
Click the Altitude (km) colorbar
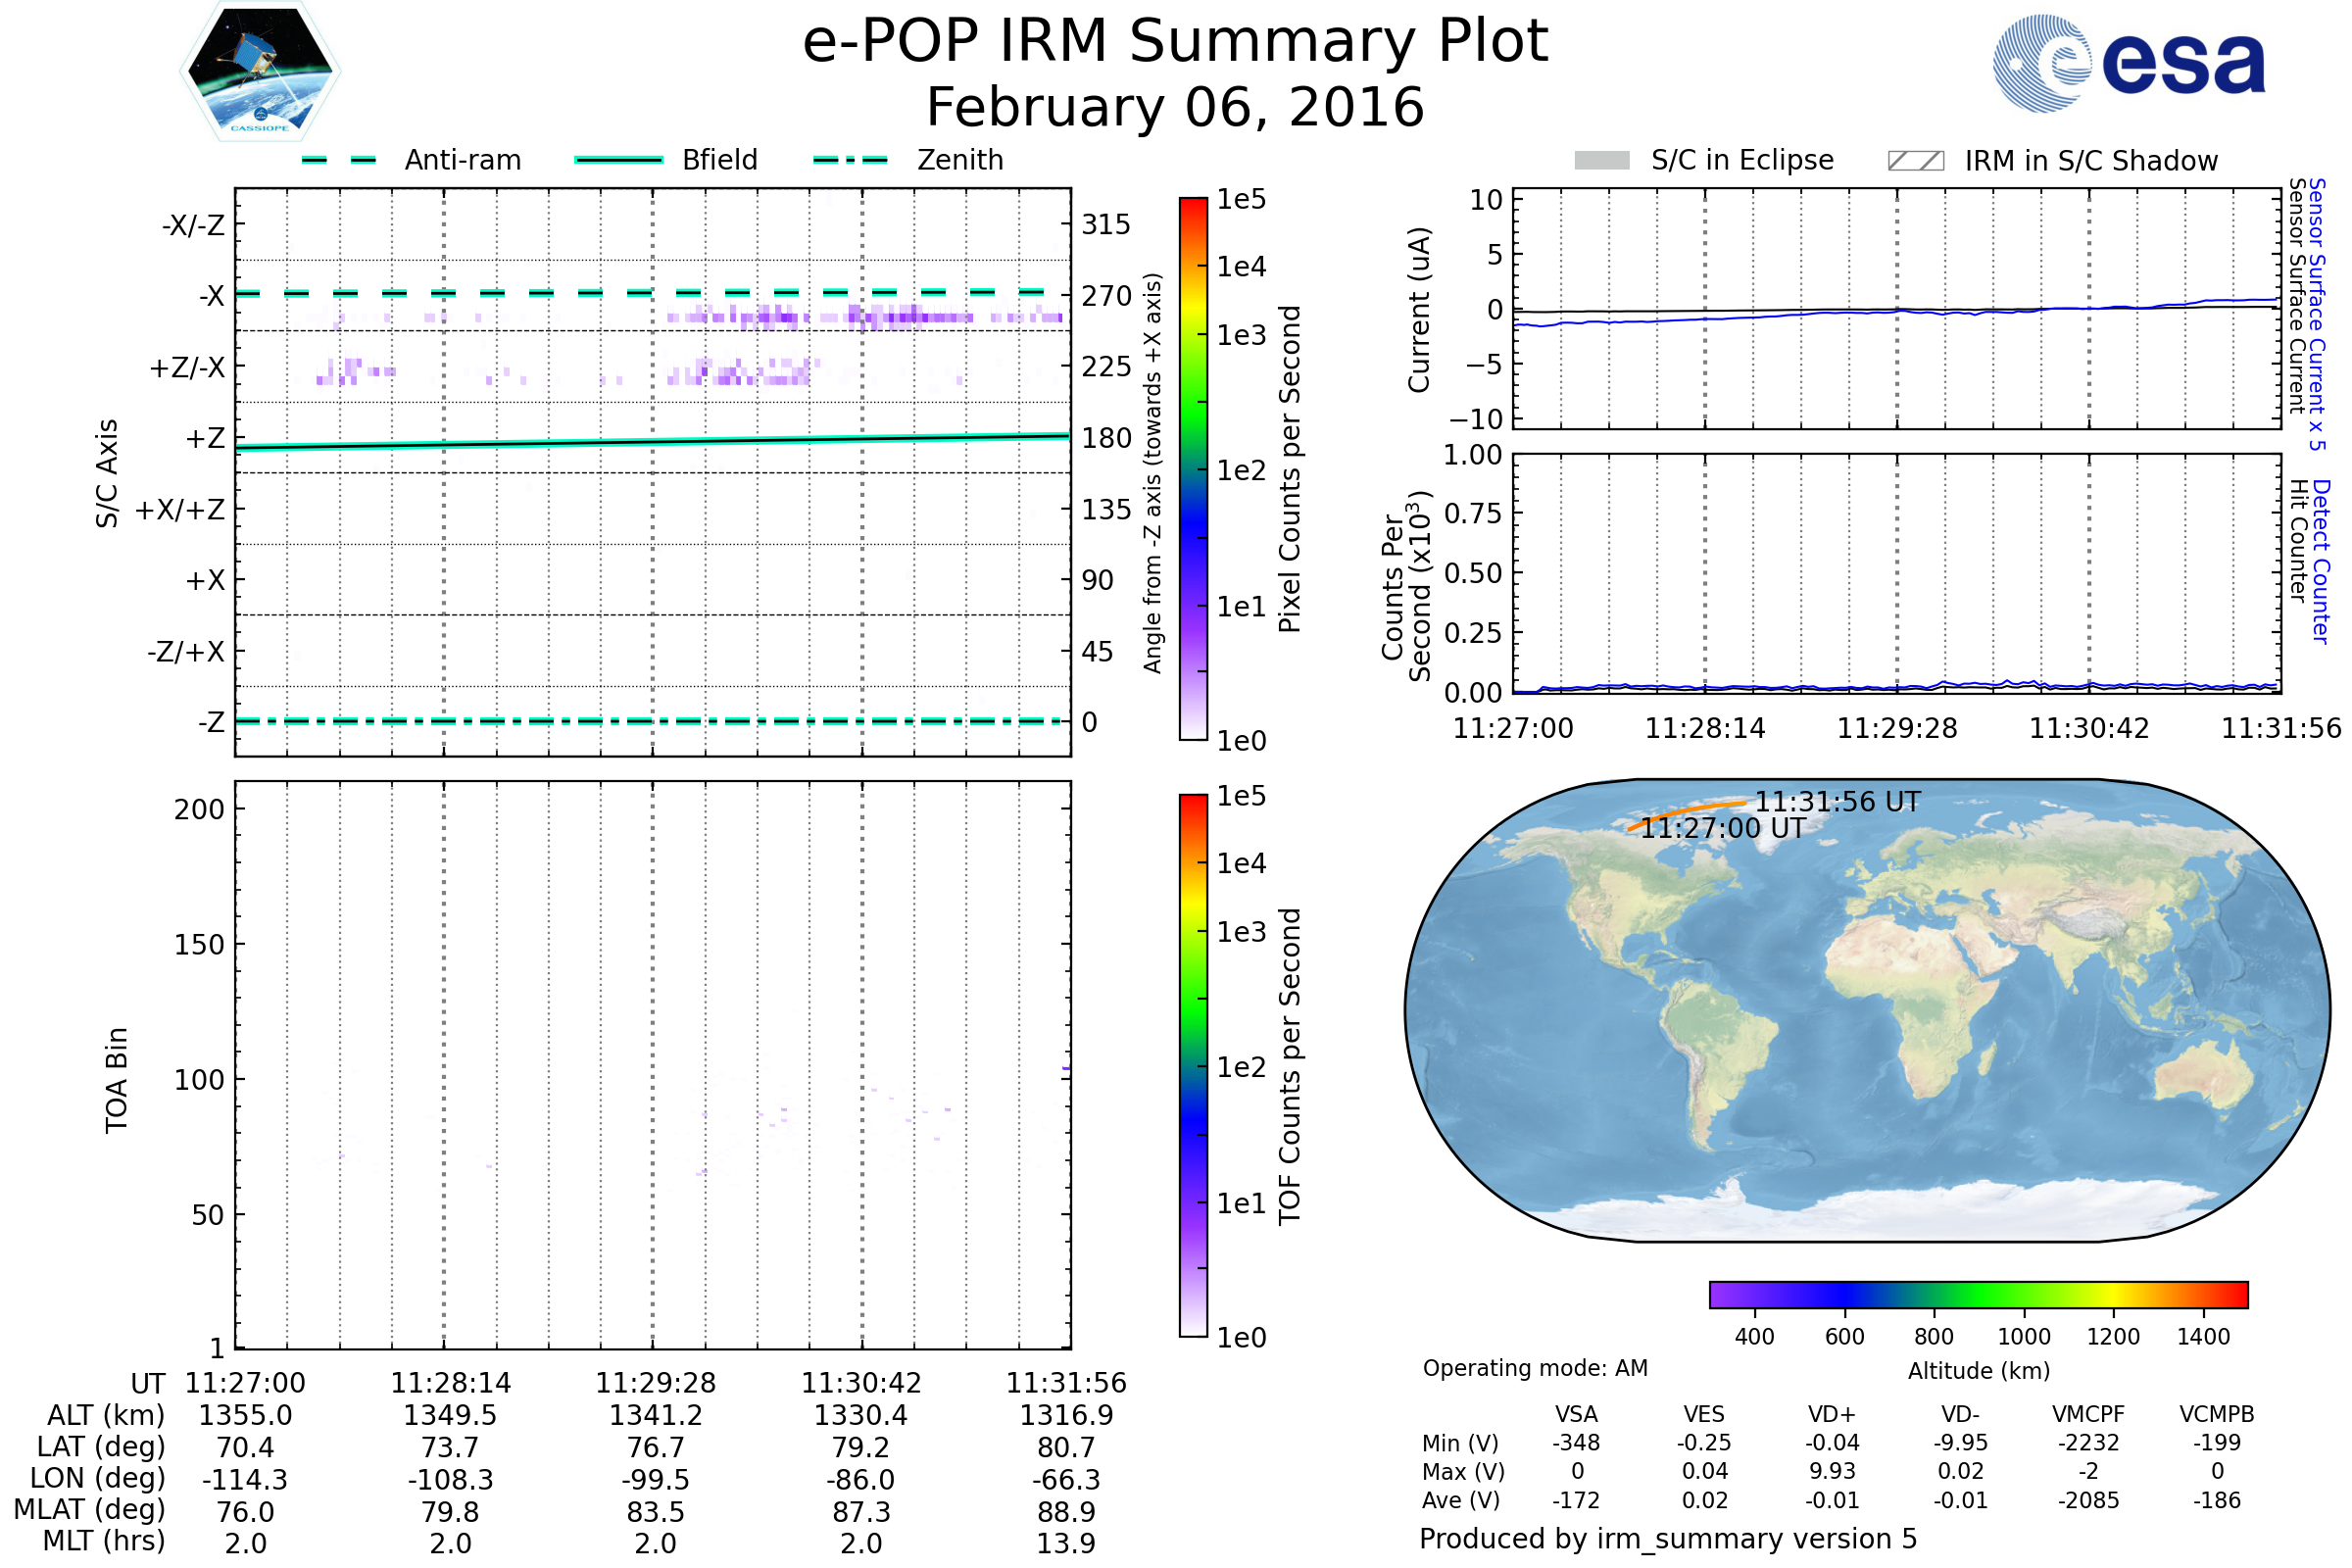tap(1978, 1294)
